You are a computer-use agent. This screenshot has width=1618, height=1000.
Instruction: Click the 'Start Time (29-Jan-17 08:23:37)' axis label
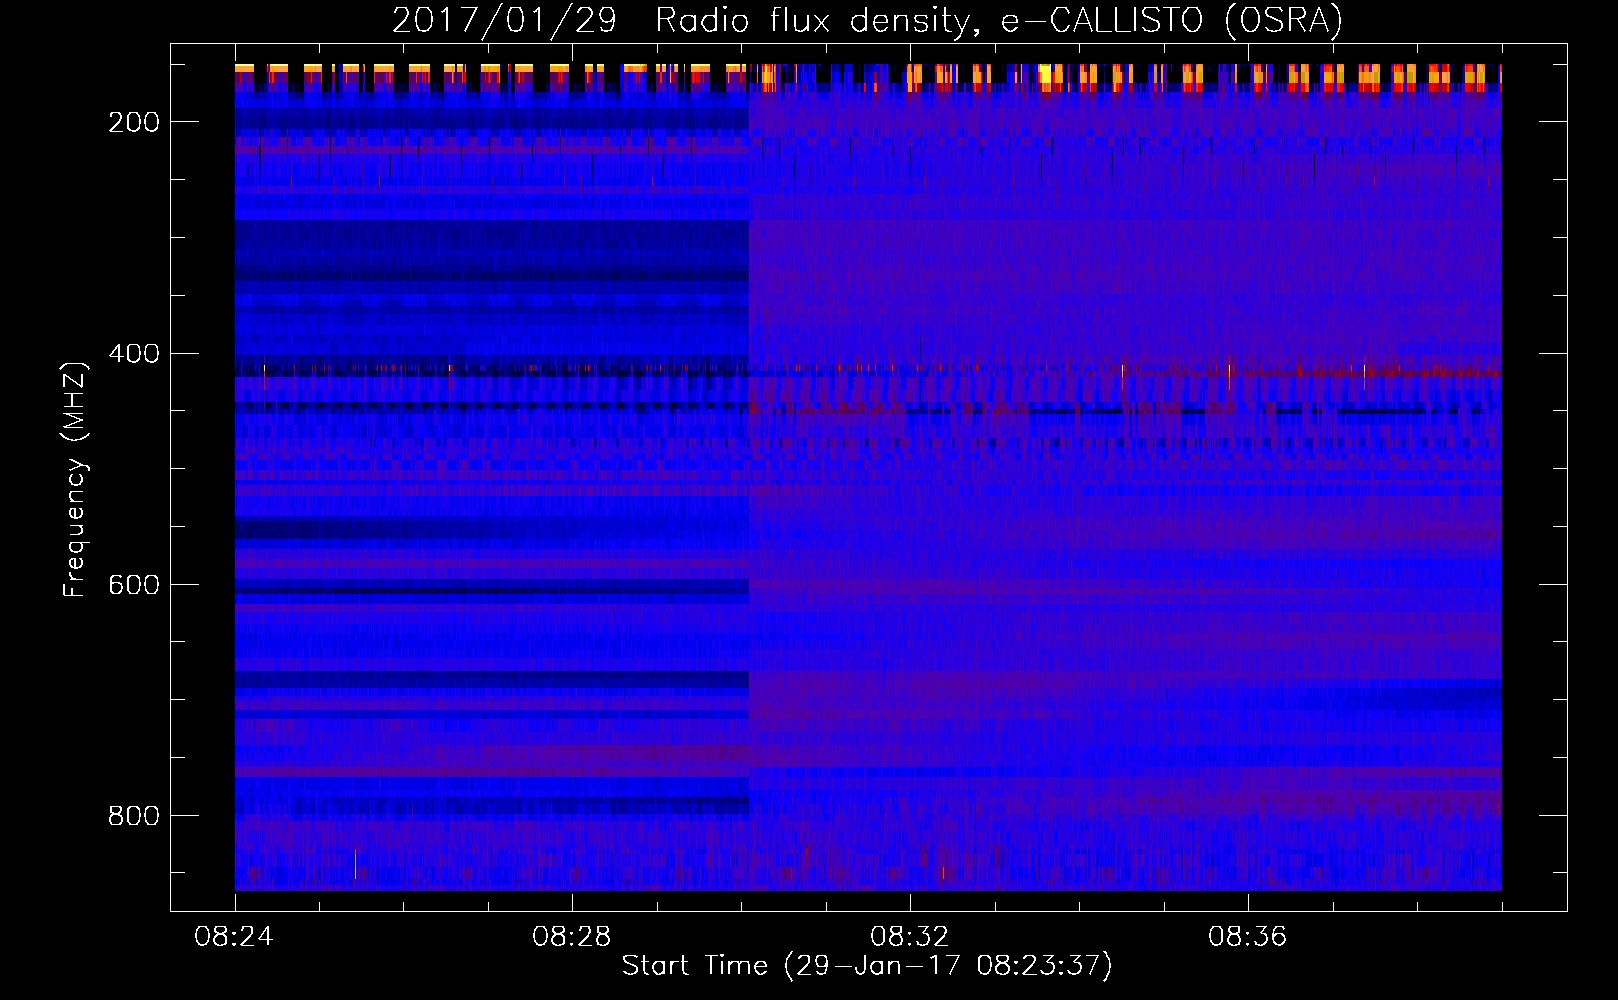point(867,966)
